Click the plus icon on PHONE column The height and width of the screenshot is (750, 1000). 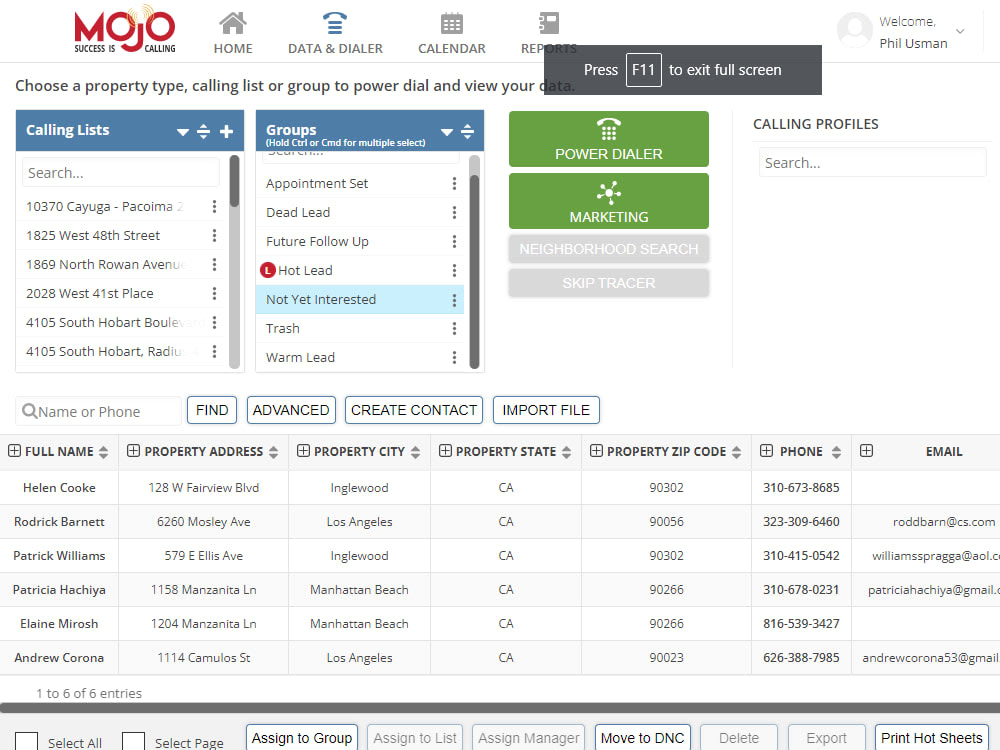pos(767,451)
